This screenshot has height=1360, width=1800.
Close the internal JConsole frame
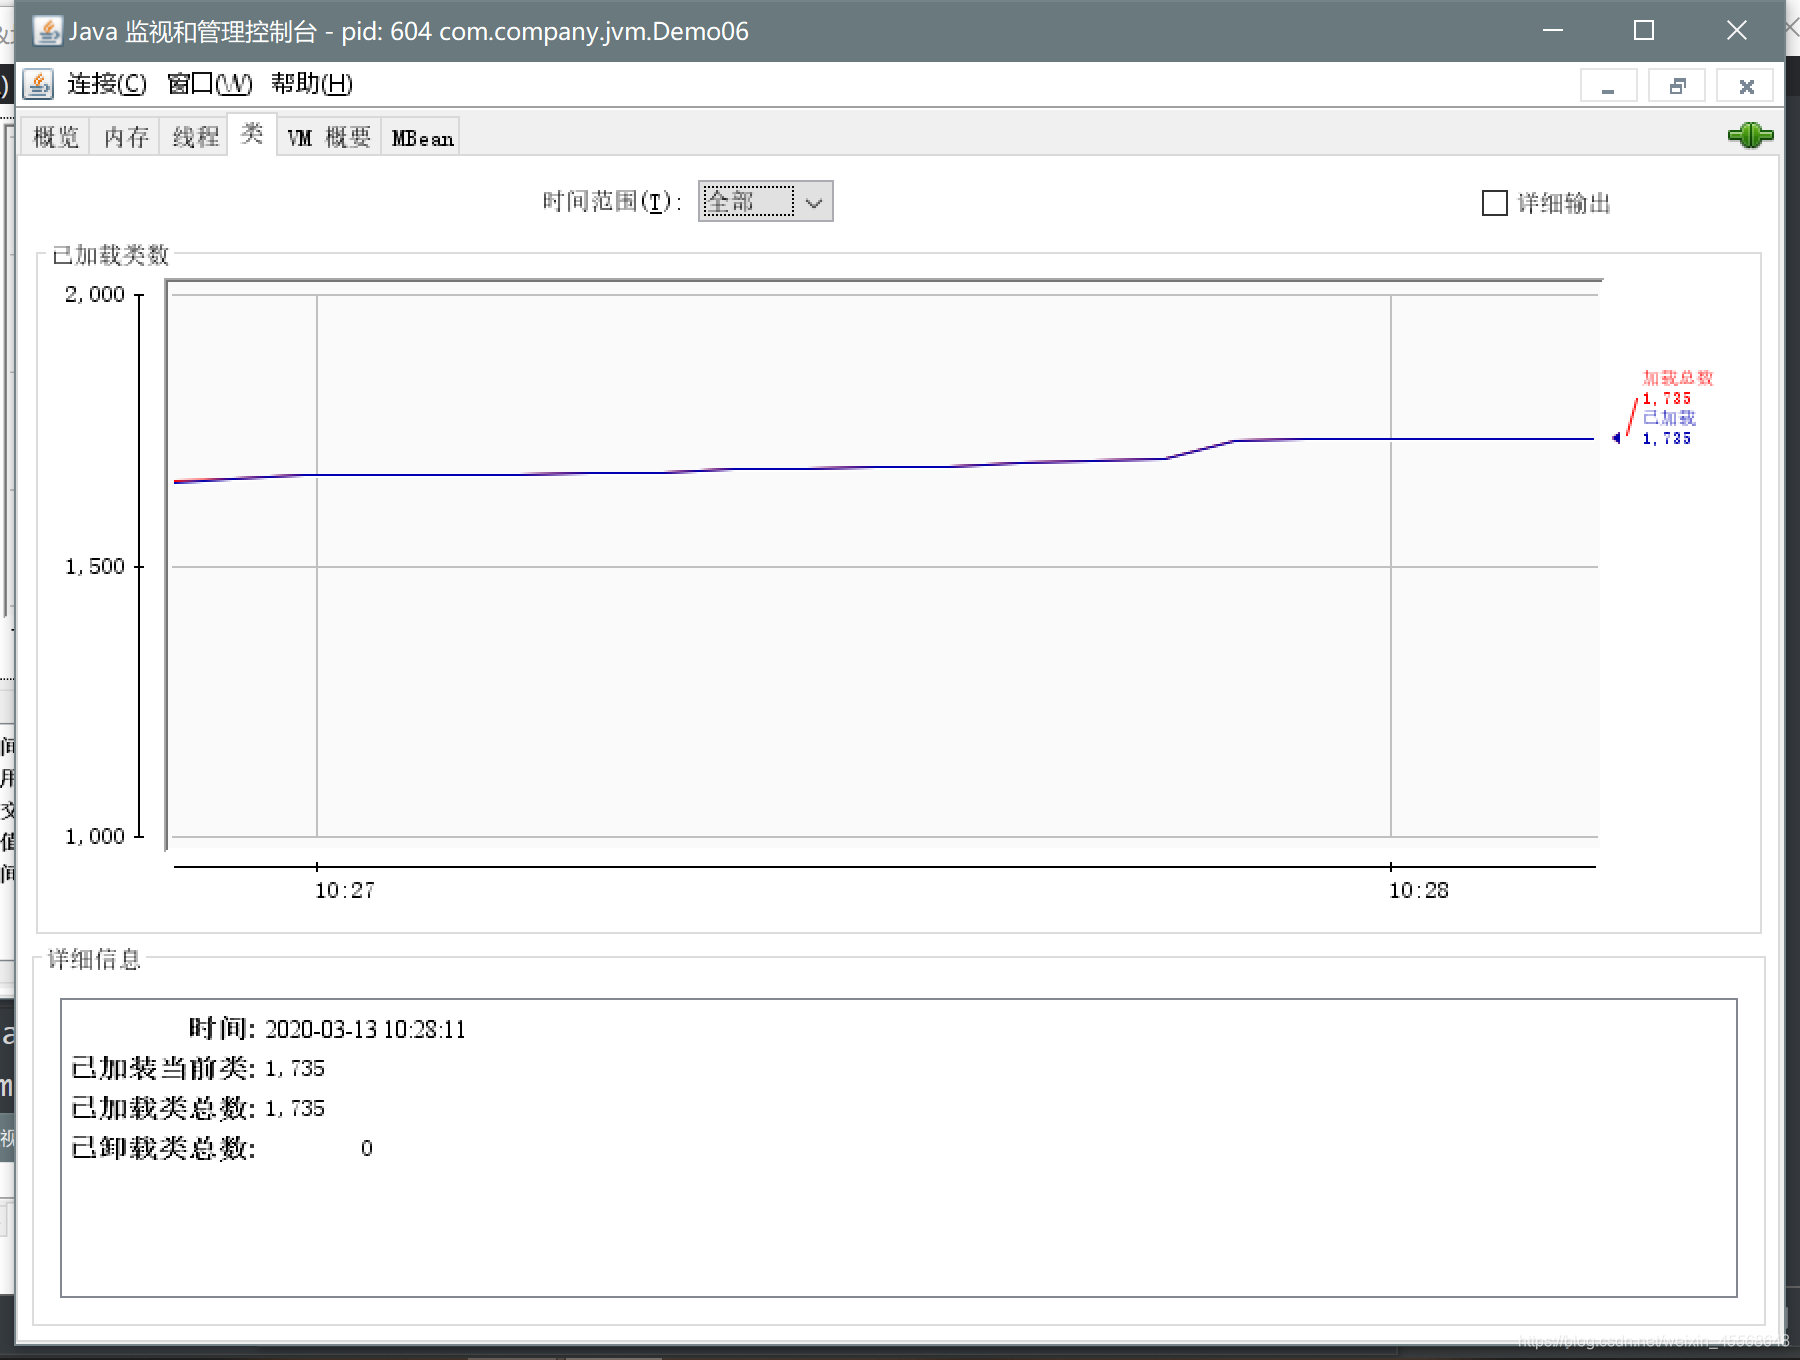[1746, 86]
